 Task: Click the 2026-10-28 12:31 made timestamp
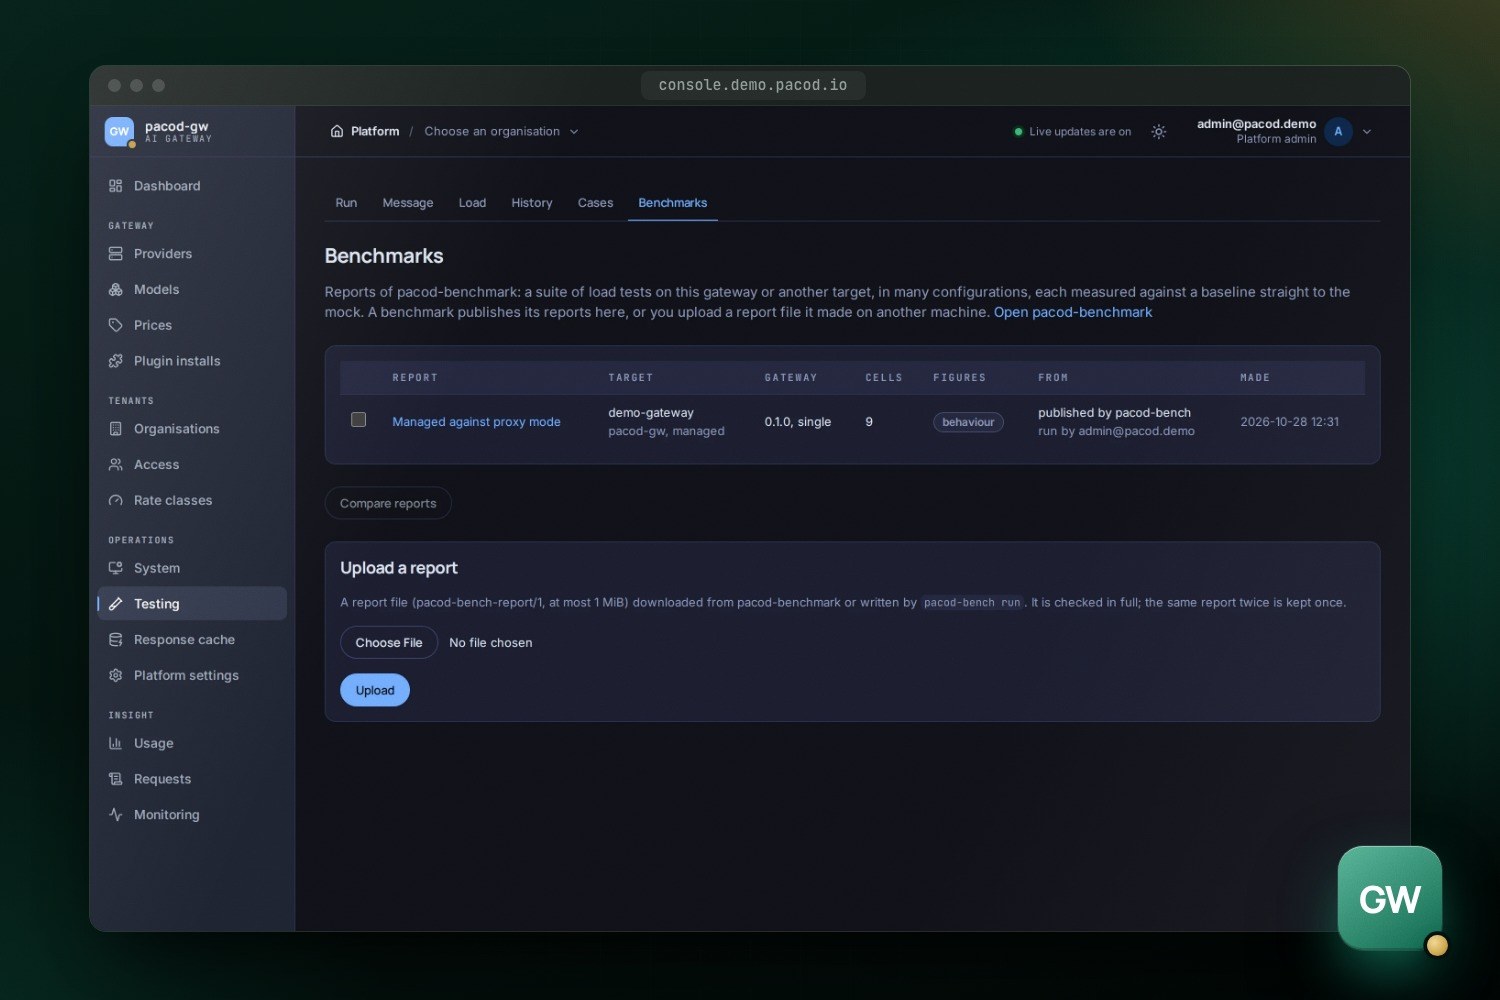pos(1290,422)
